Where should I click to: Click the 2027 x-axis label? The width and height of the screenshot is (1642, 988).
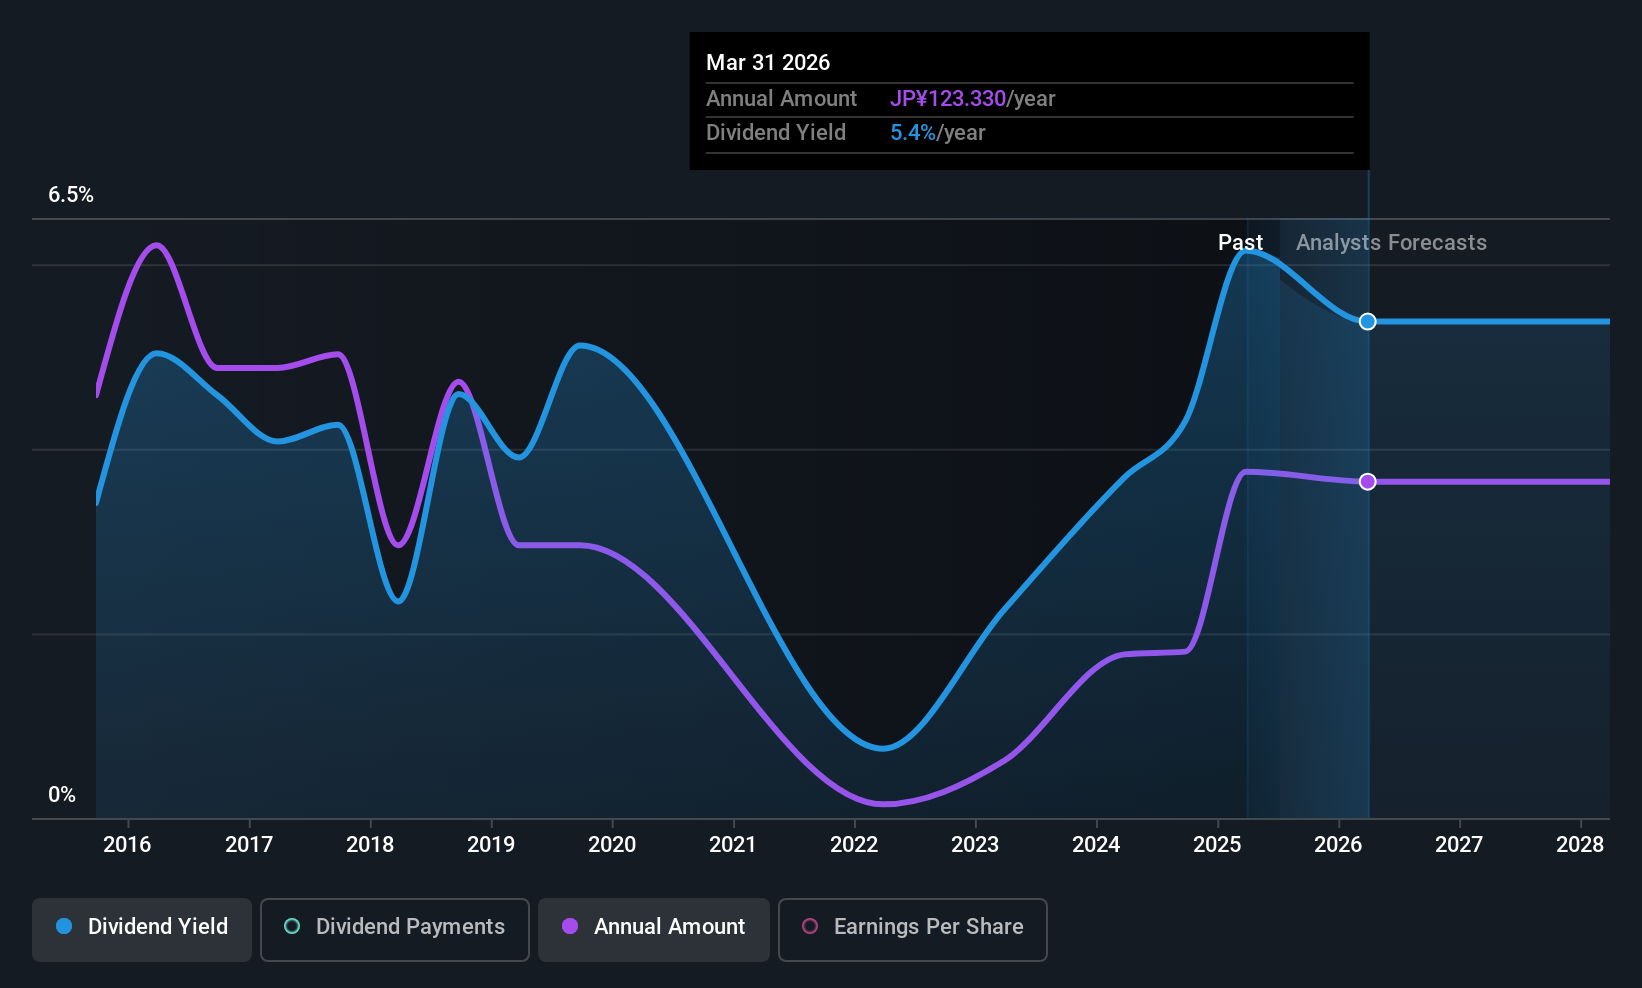click(x=1459, y=844)
